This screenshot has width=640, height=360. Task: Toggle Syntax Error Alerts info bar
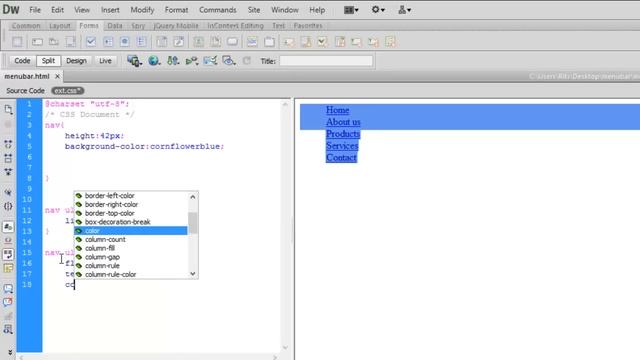(8, 268)
